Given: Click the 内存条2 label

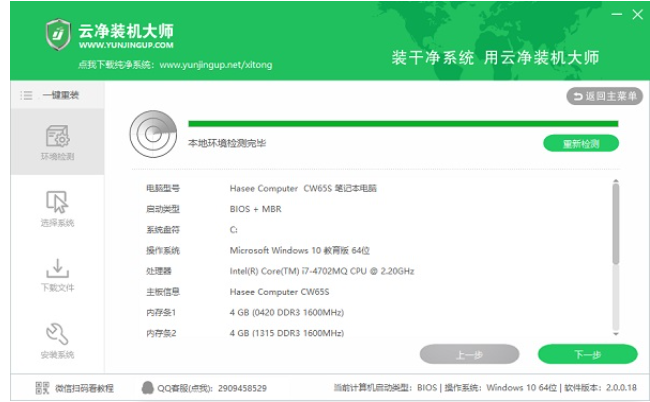Looking at the screenshot, I should pos(161,333).
